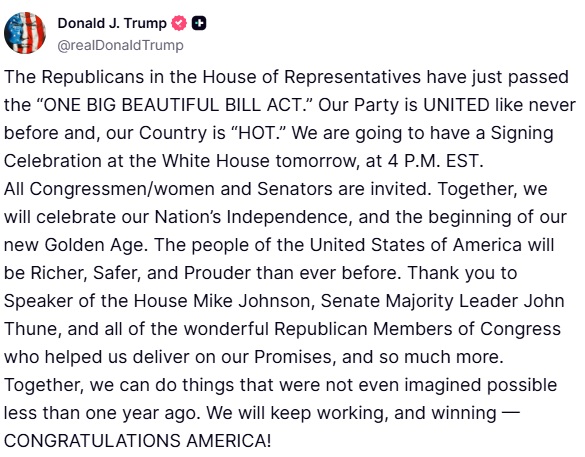Click the phrase "House of Representatives"

312,77
